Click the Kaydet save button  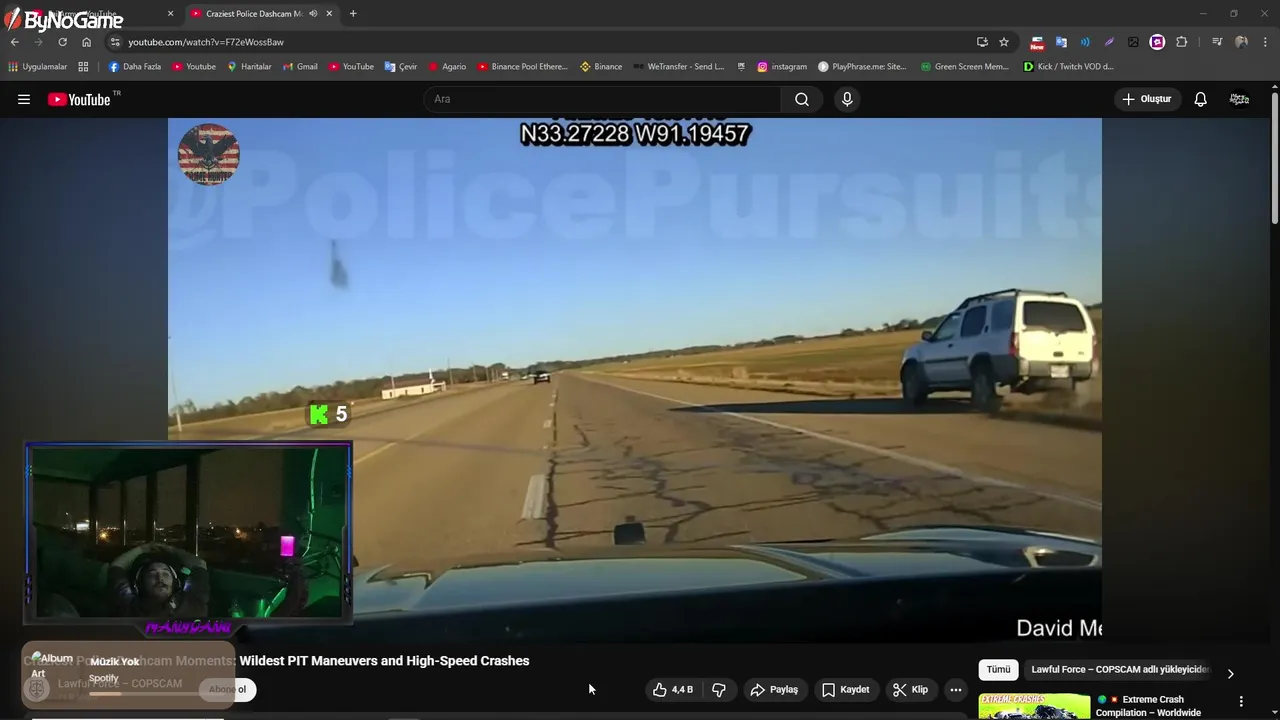(x=845, y=690)
